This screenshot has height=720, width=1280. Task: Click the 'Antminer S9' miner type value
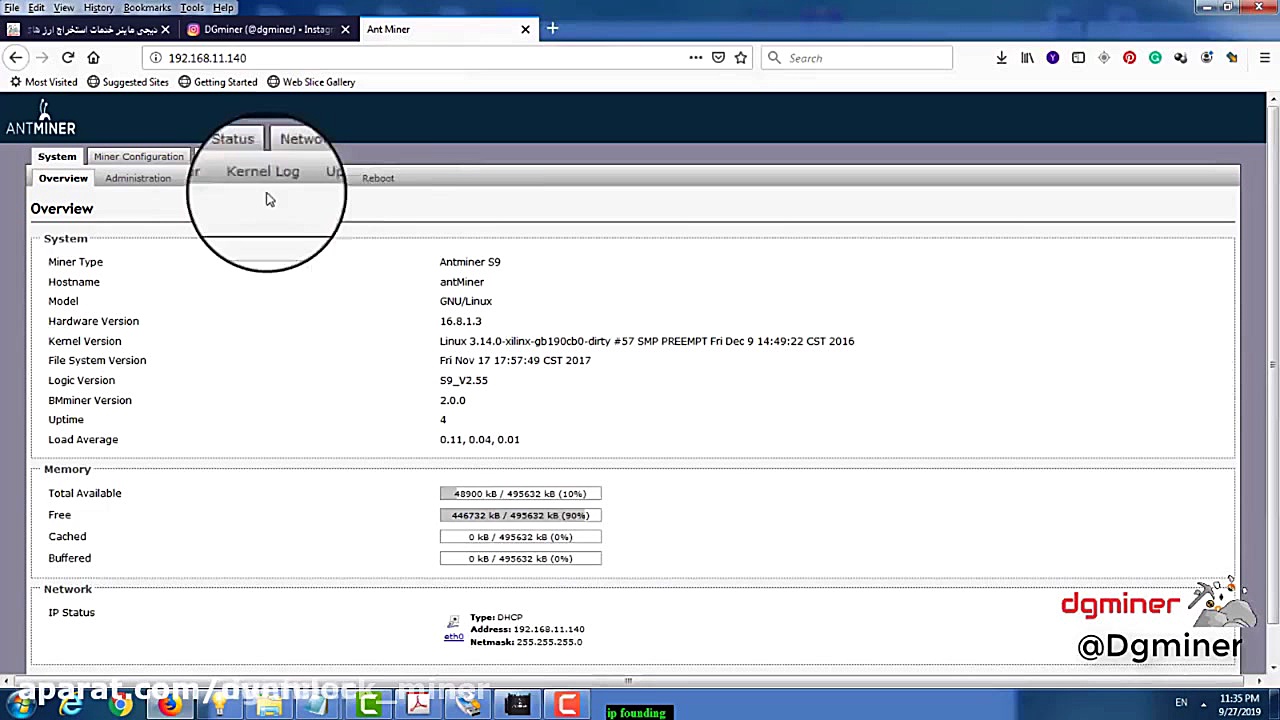point(470,262)
